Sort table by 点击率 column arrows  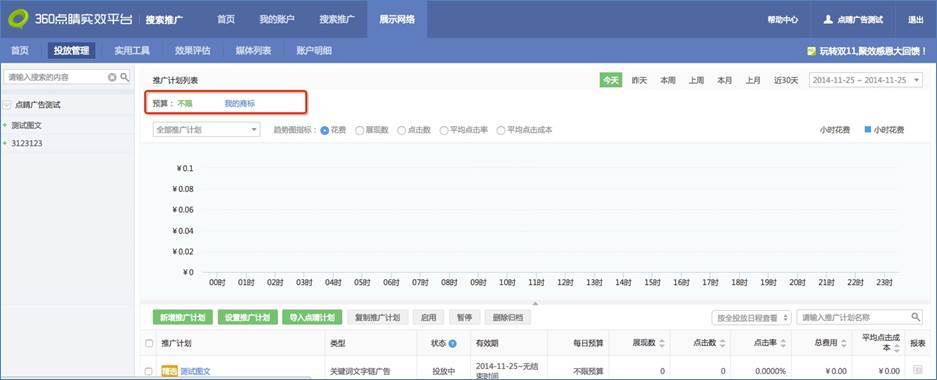point(783,344)
